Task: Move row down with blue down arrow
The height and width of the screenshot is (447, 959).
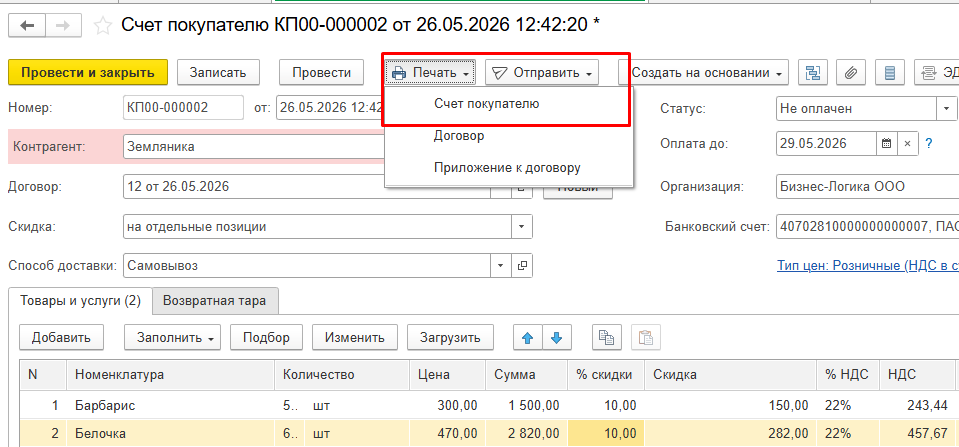Action: point(556,337)
